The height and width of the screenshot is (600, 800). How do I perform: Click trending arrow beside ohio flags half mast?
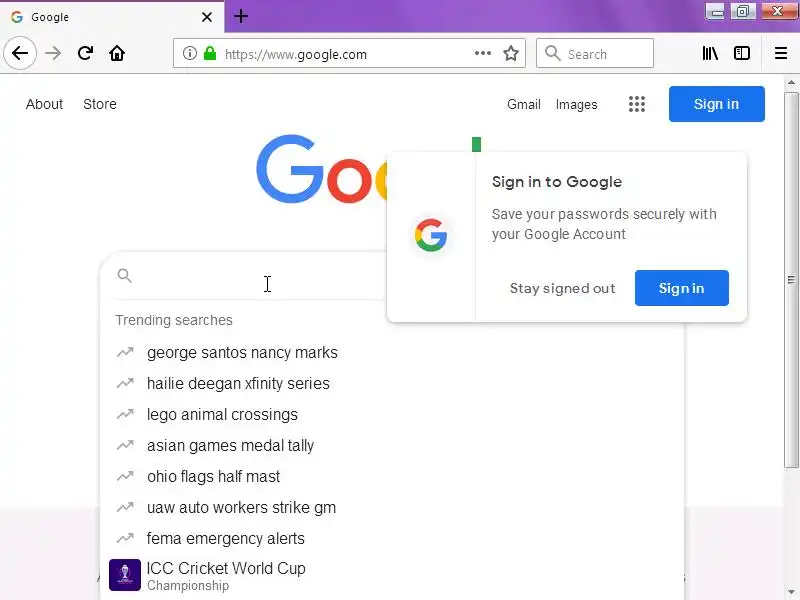click(x=125, y=477)
